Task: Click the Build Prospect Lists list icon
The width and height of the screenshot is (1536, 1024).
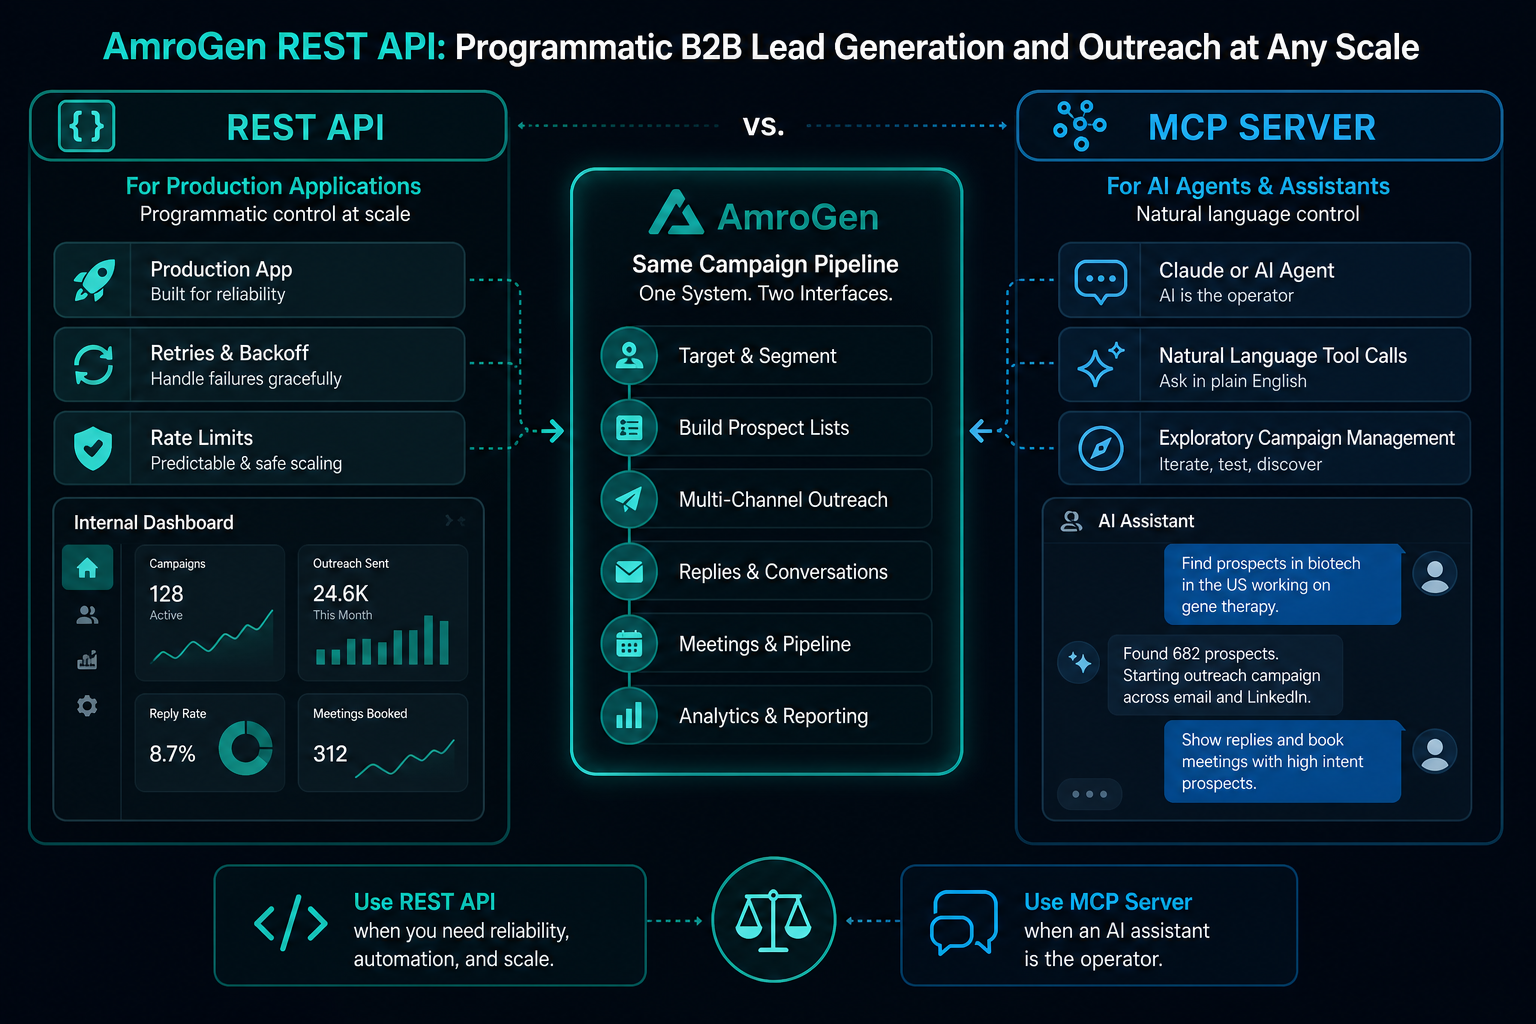Action: tap(629, 428)
